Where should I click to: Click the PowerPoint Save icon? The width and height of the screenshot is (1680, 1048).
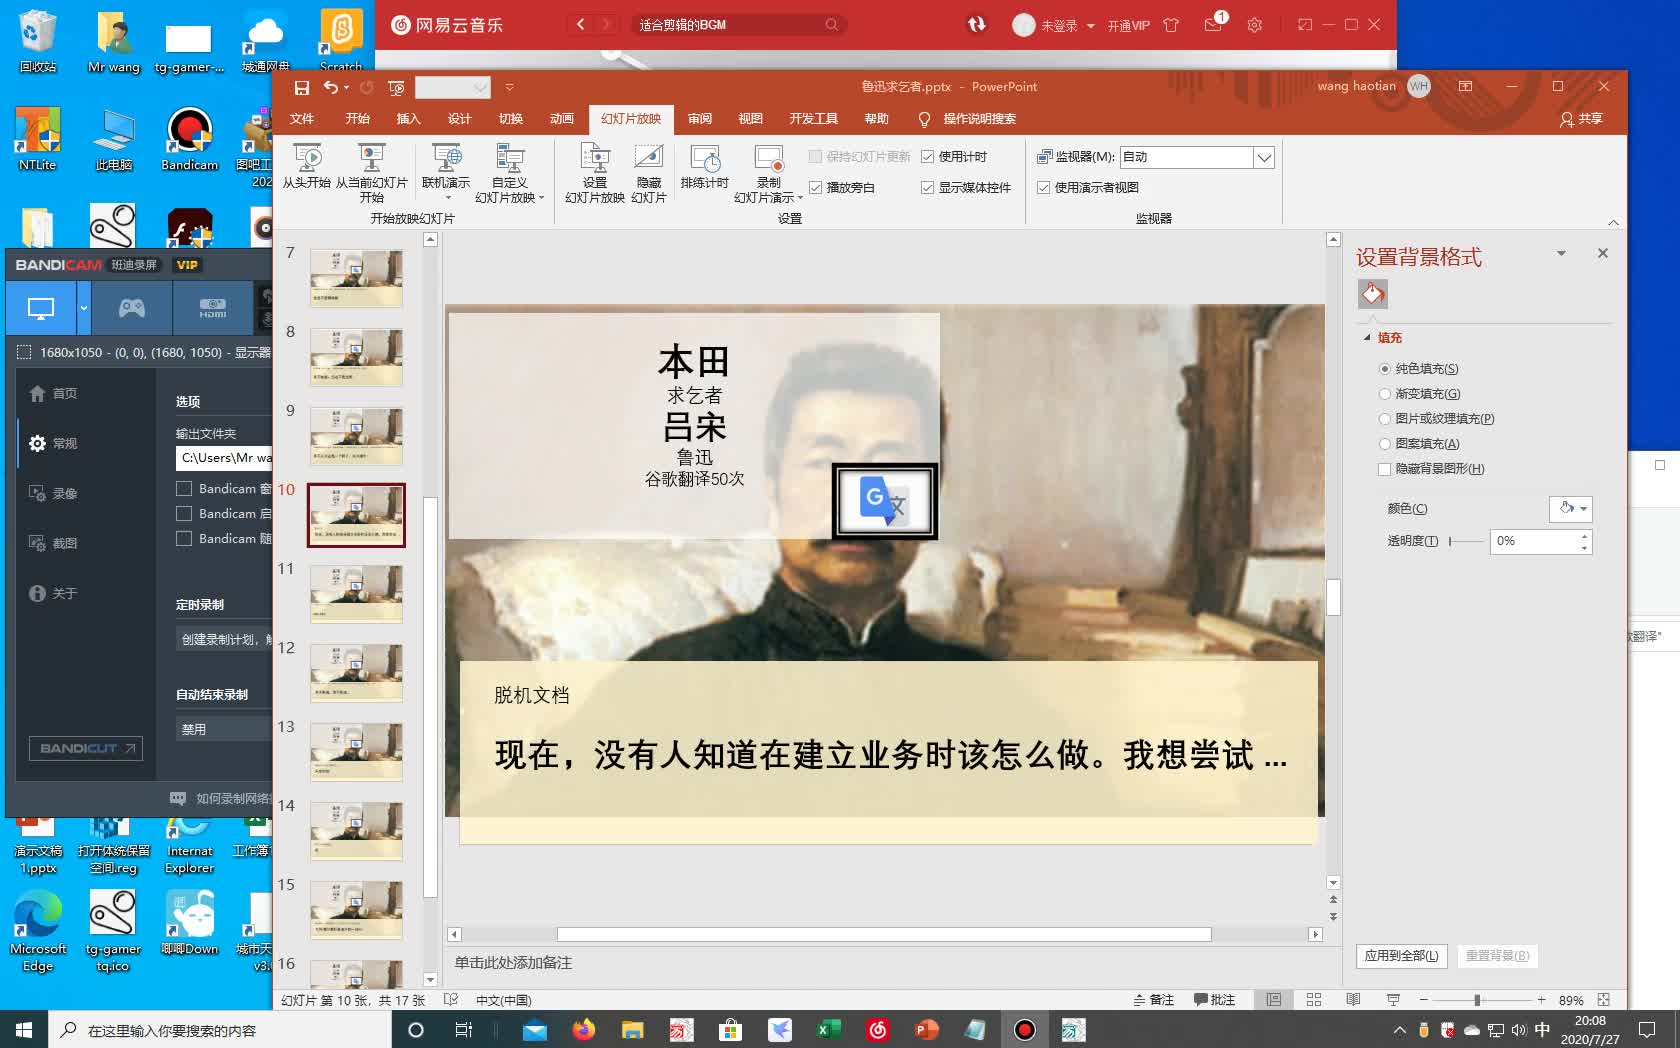tap(302, 88)
